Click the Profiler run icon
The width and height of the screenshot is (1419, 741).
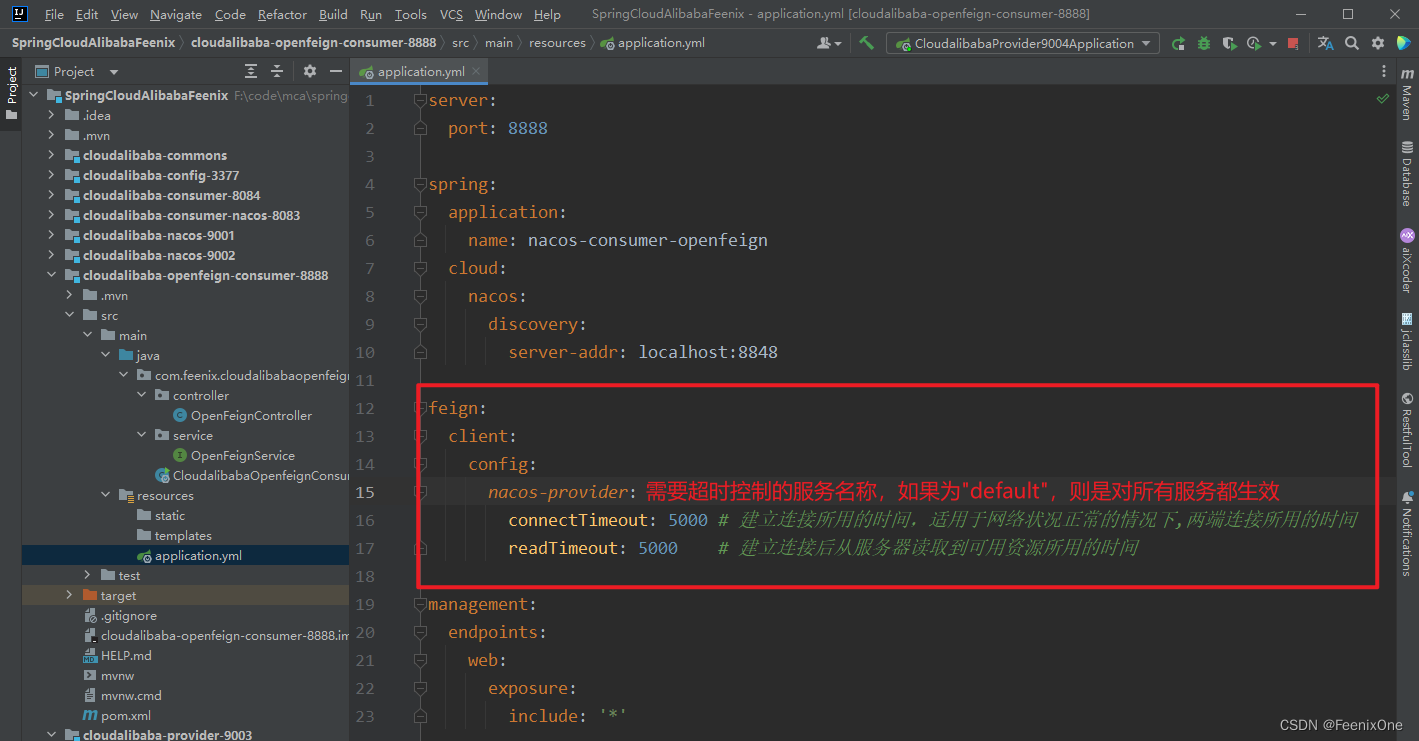tap(1254, 43)
